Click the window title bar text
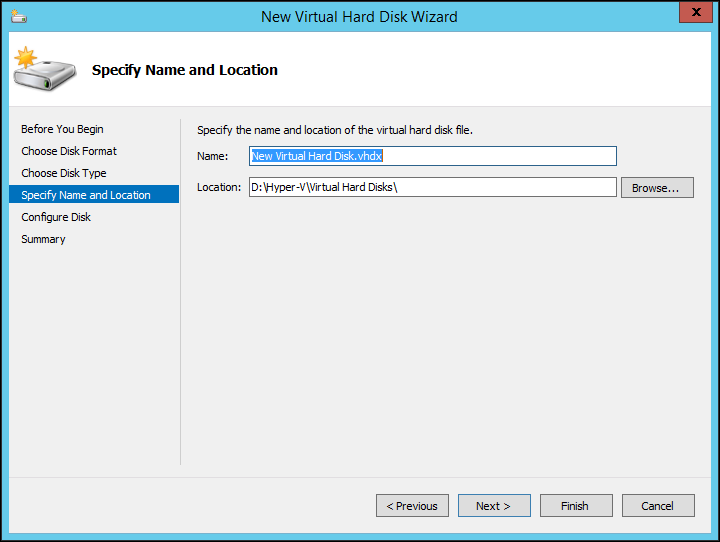The image size is (720, 542). tap(359, 16)
